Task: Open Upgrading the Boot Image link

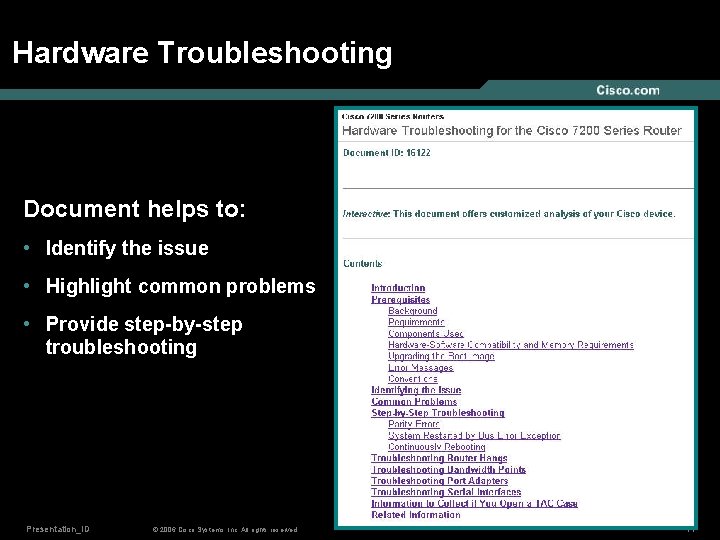Action: [x=441, y=356]
